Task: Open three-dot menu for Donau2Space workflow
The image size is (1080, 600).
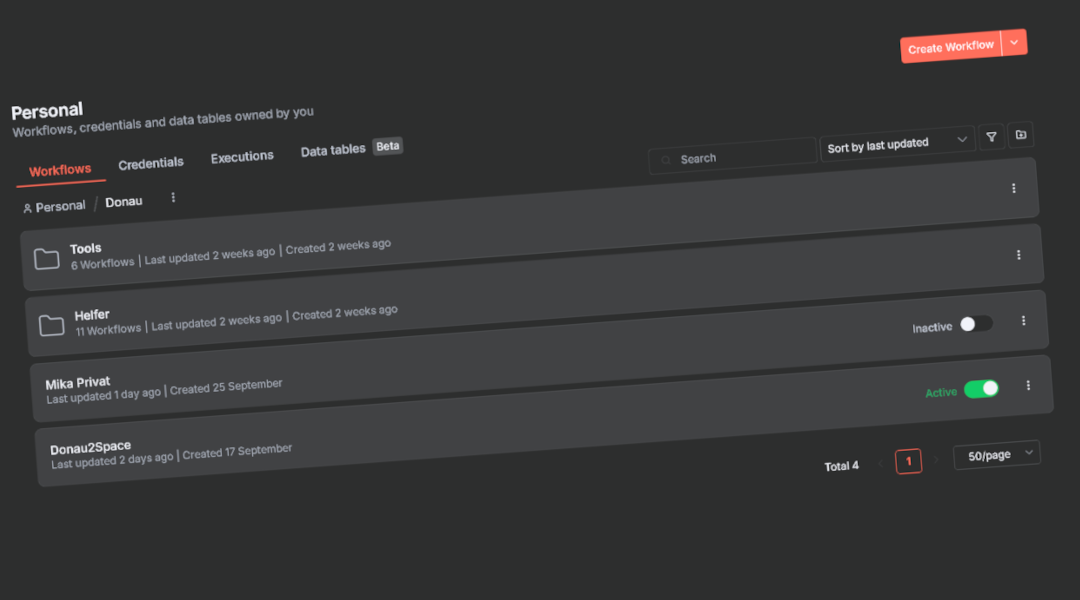Action: [1028, 386]
